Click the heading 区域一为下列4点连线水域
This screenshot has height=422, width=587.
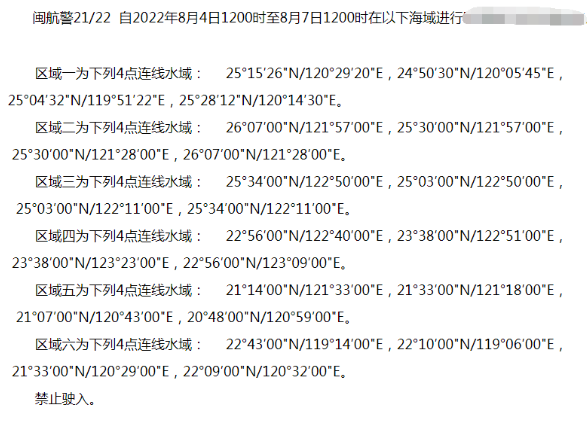click(x=114, y=73)
